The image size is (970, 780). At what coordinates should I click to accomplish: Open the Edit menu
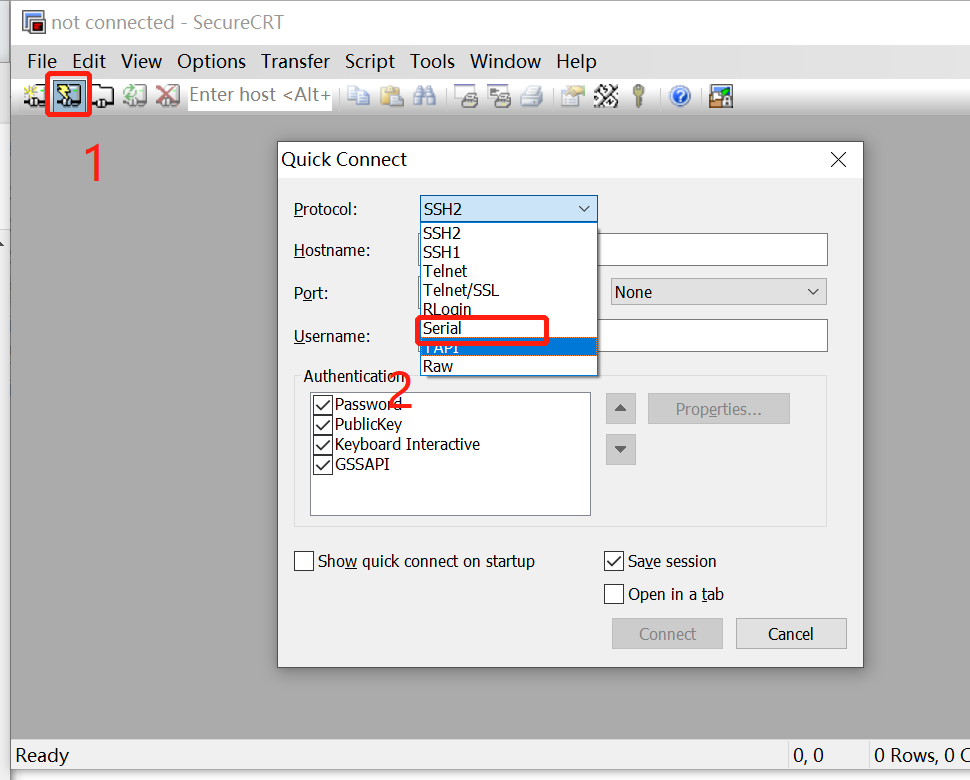[89, 61]
